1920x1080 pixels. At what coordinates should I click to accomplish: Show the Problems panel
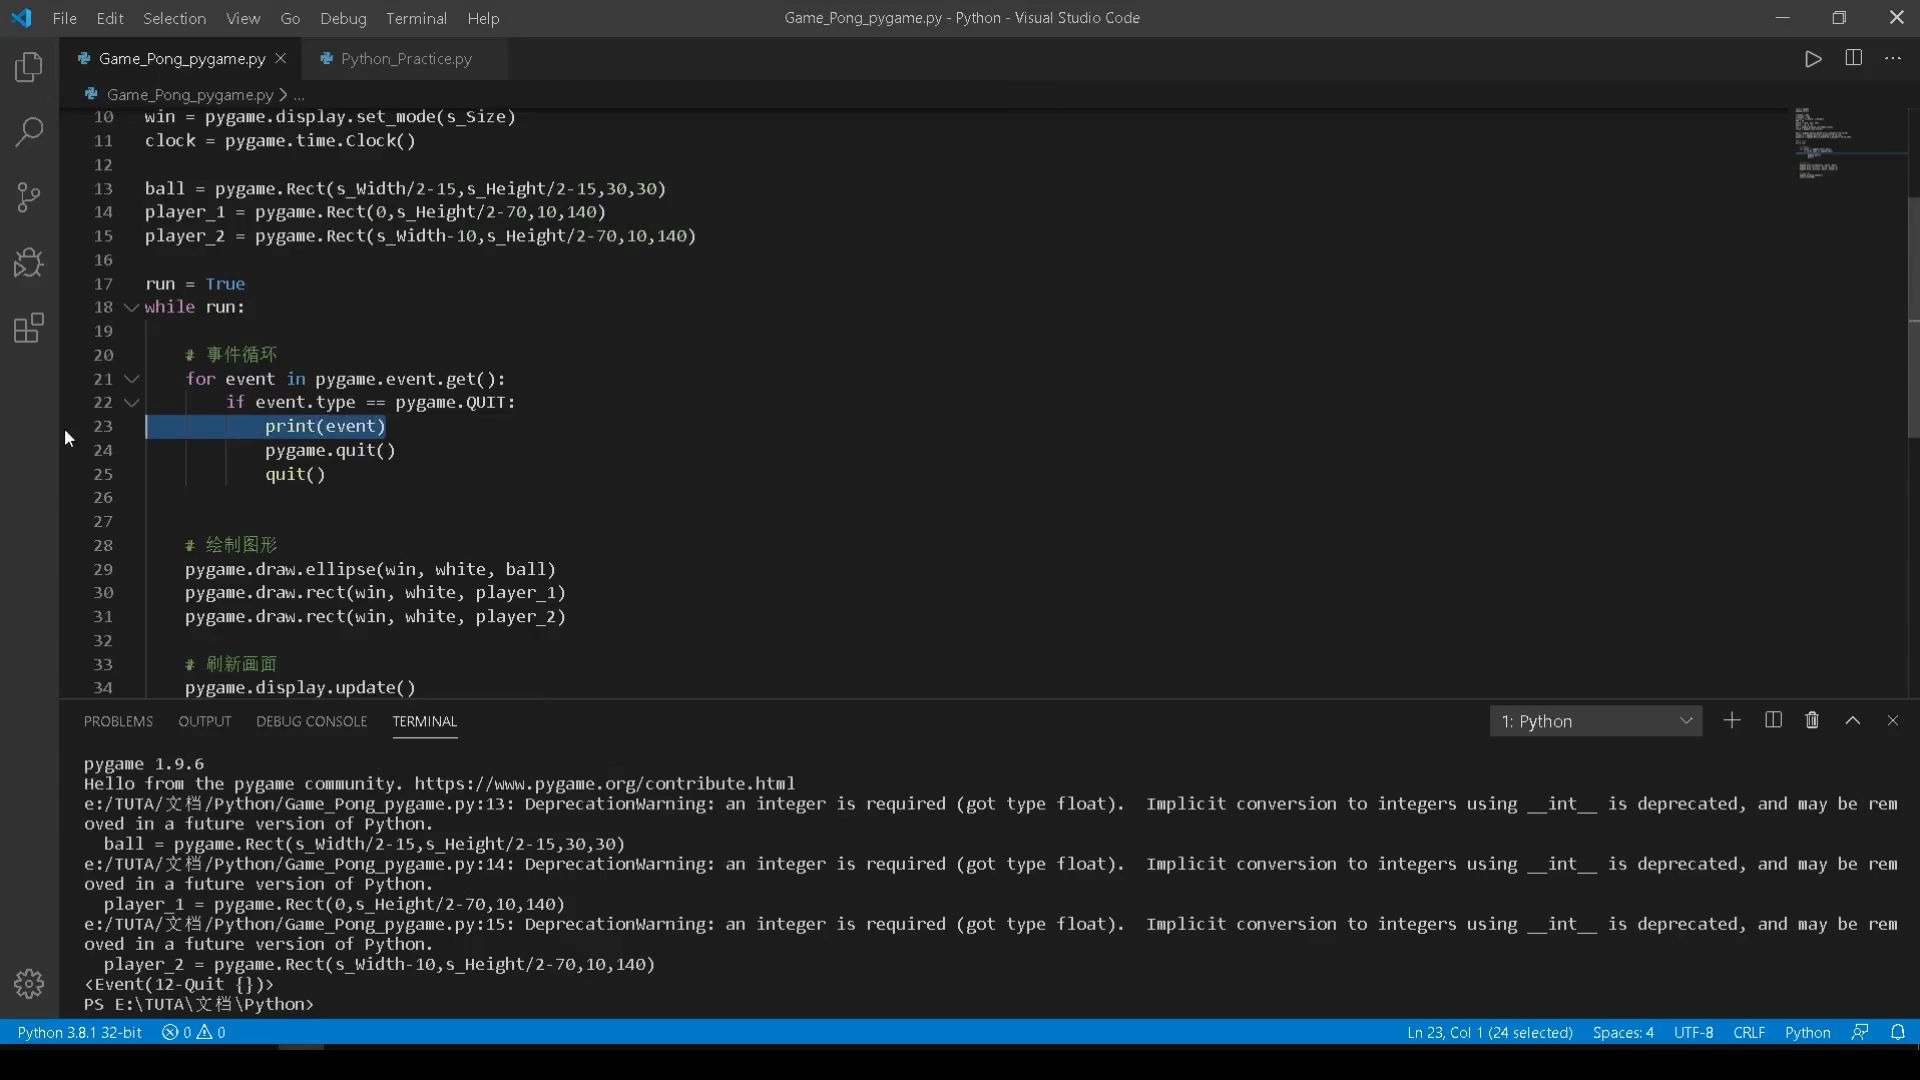tap(118, 721)
